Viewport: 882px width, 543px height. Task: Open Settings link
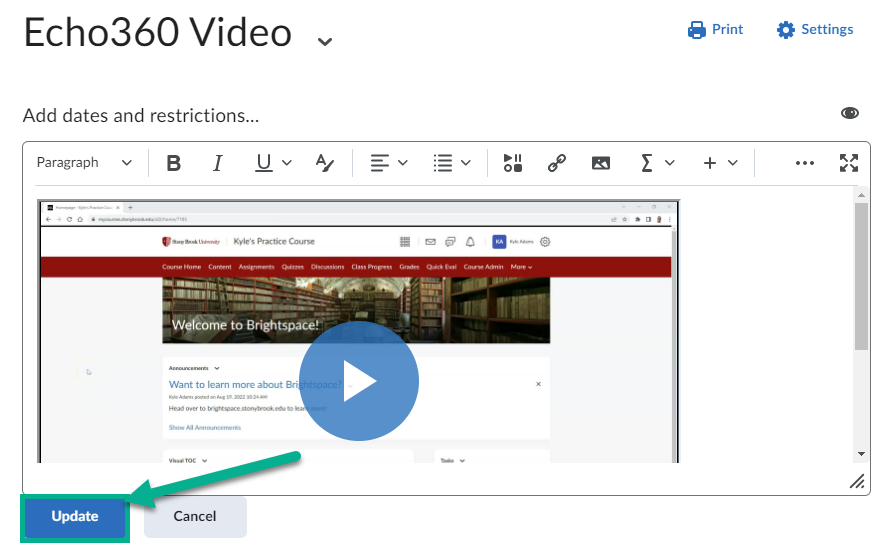click(815, 29)
